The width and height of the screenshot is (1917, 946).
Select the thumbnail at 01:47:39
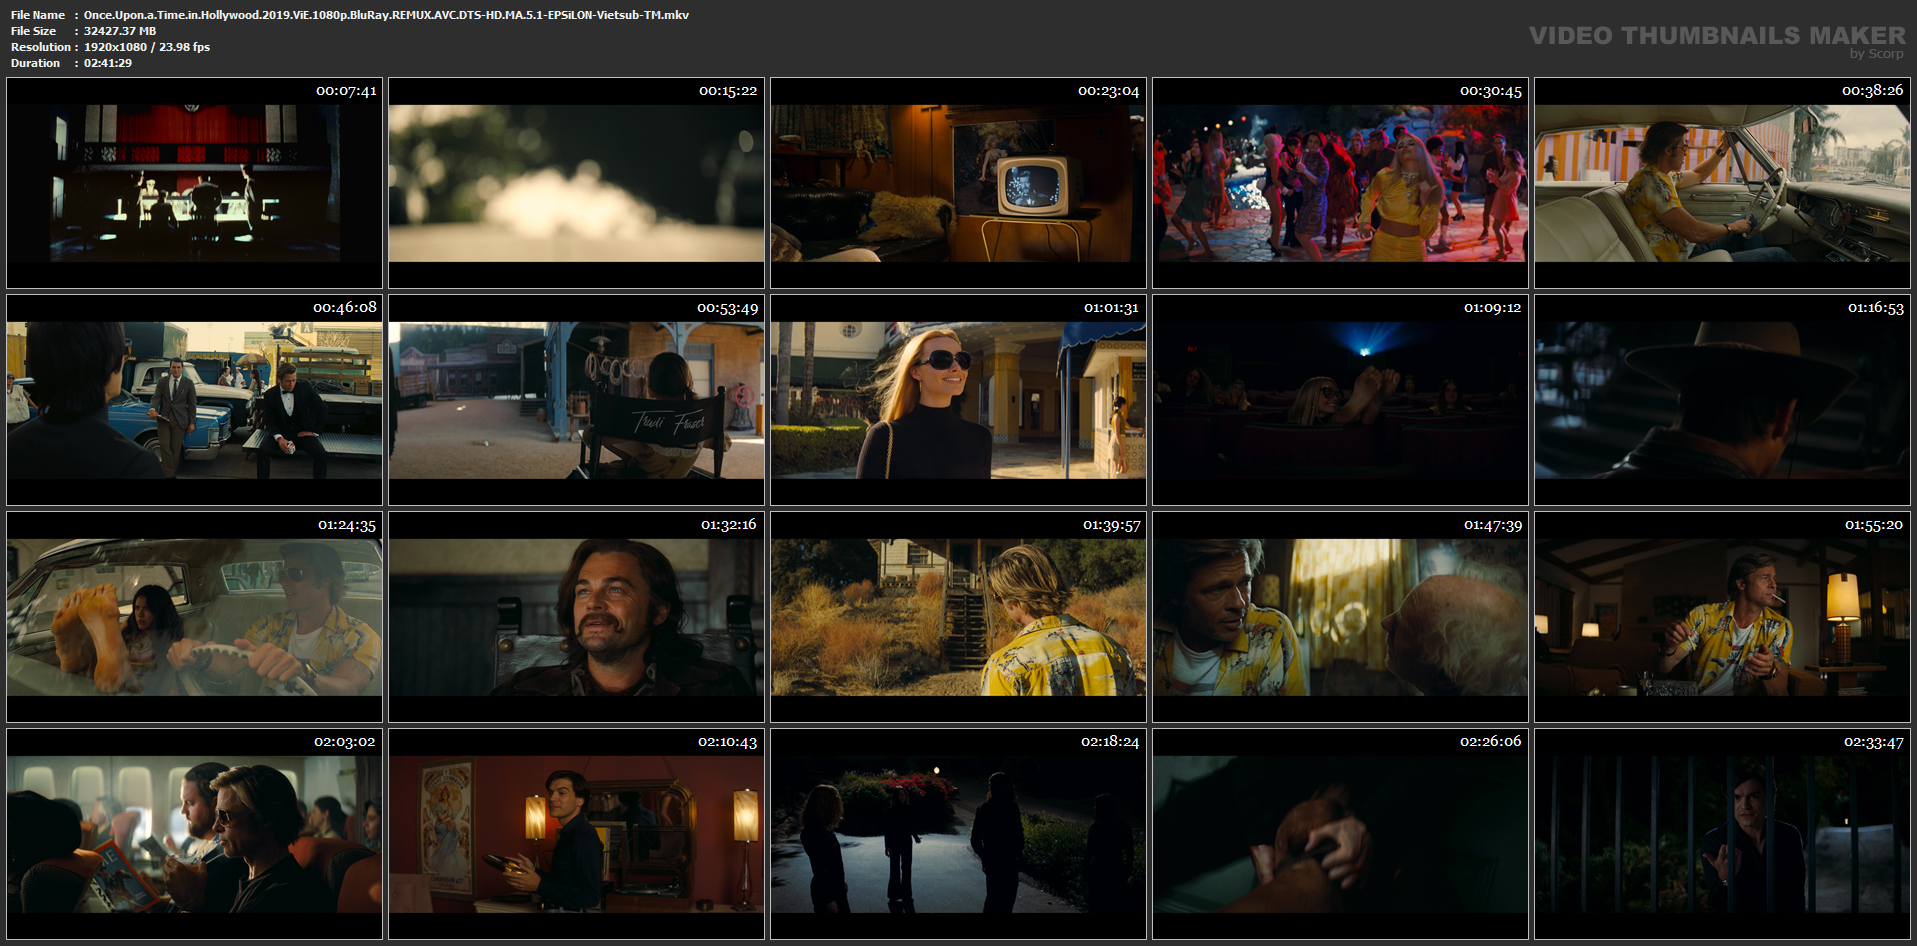tap(1340, 617)
